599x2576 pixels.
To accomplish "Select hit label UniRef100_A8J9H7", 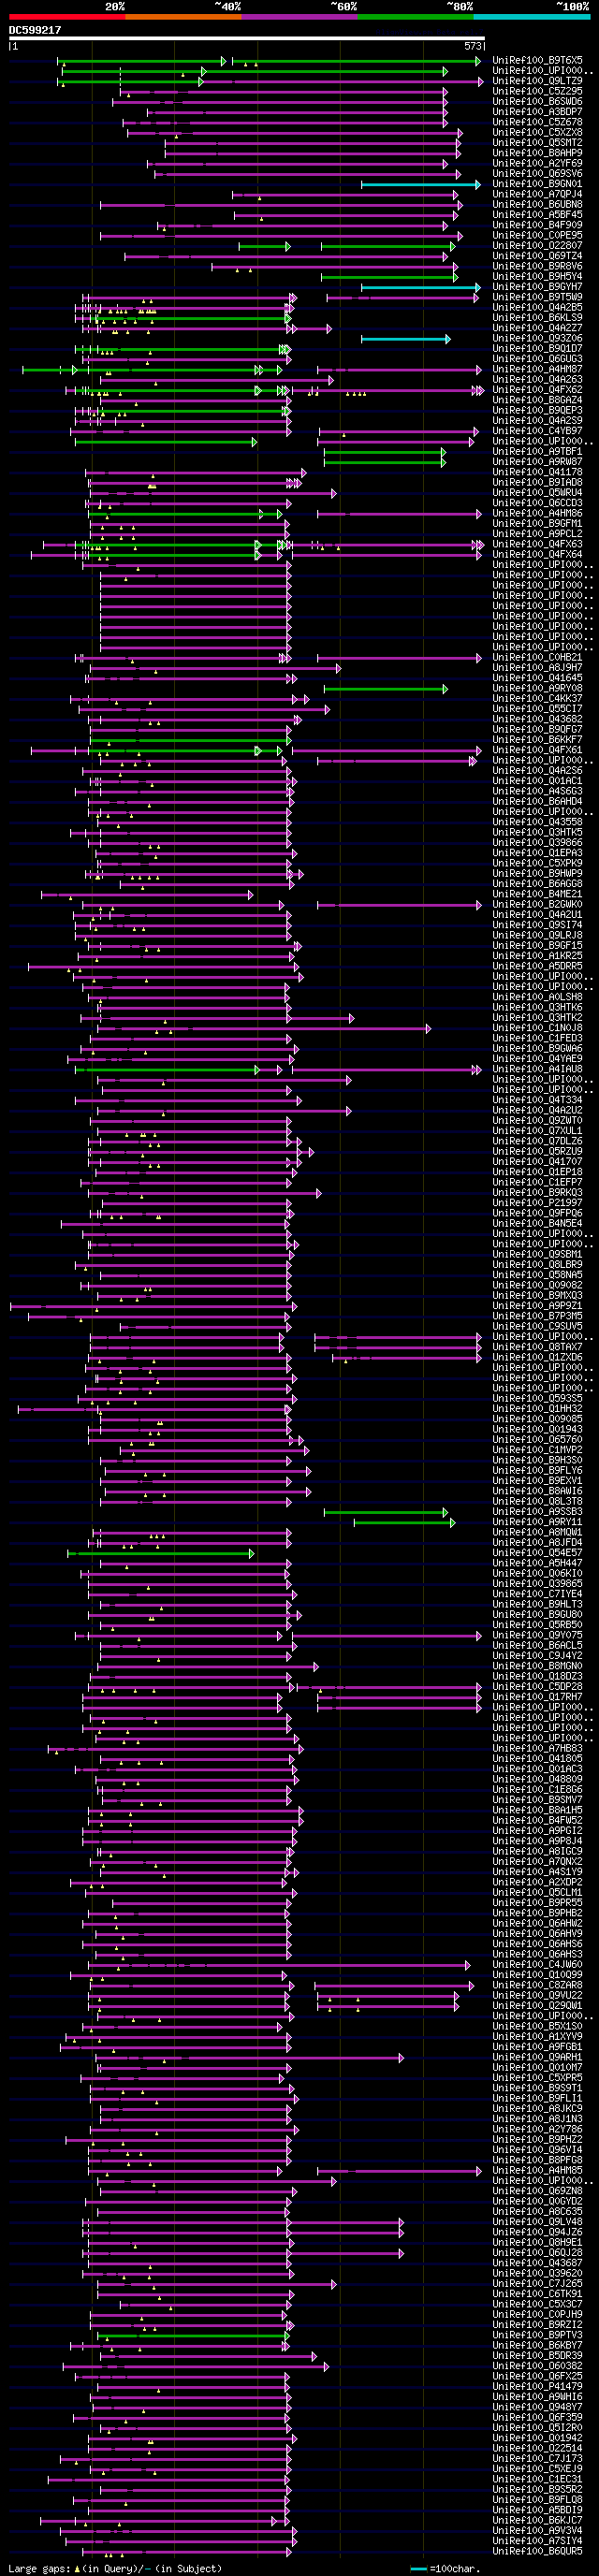I will [x=537, y=668].
